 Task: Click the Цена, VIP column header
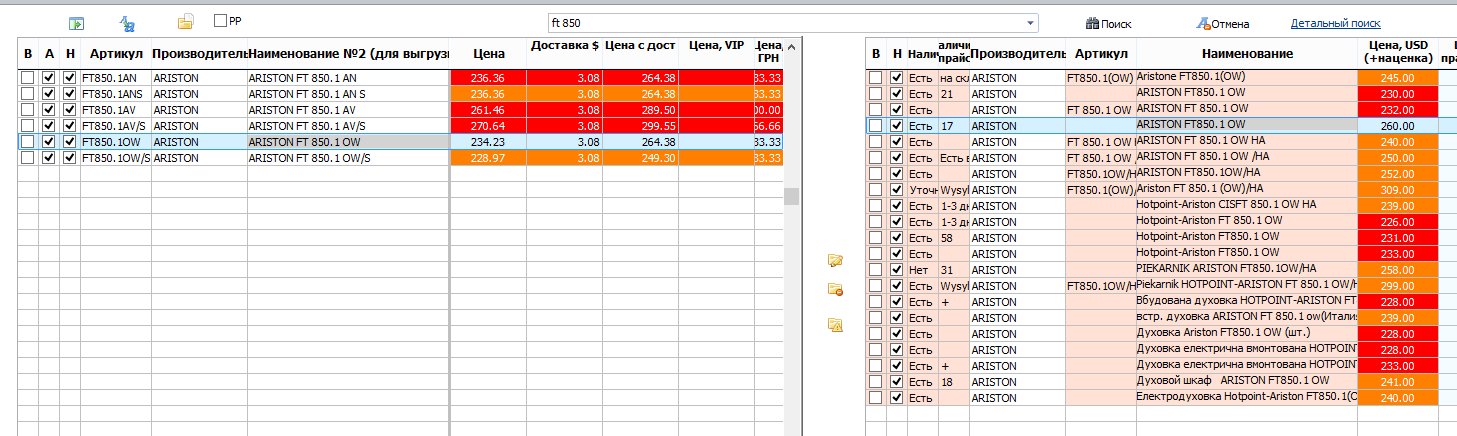[716, 46]
